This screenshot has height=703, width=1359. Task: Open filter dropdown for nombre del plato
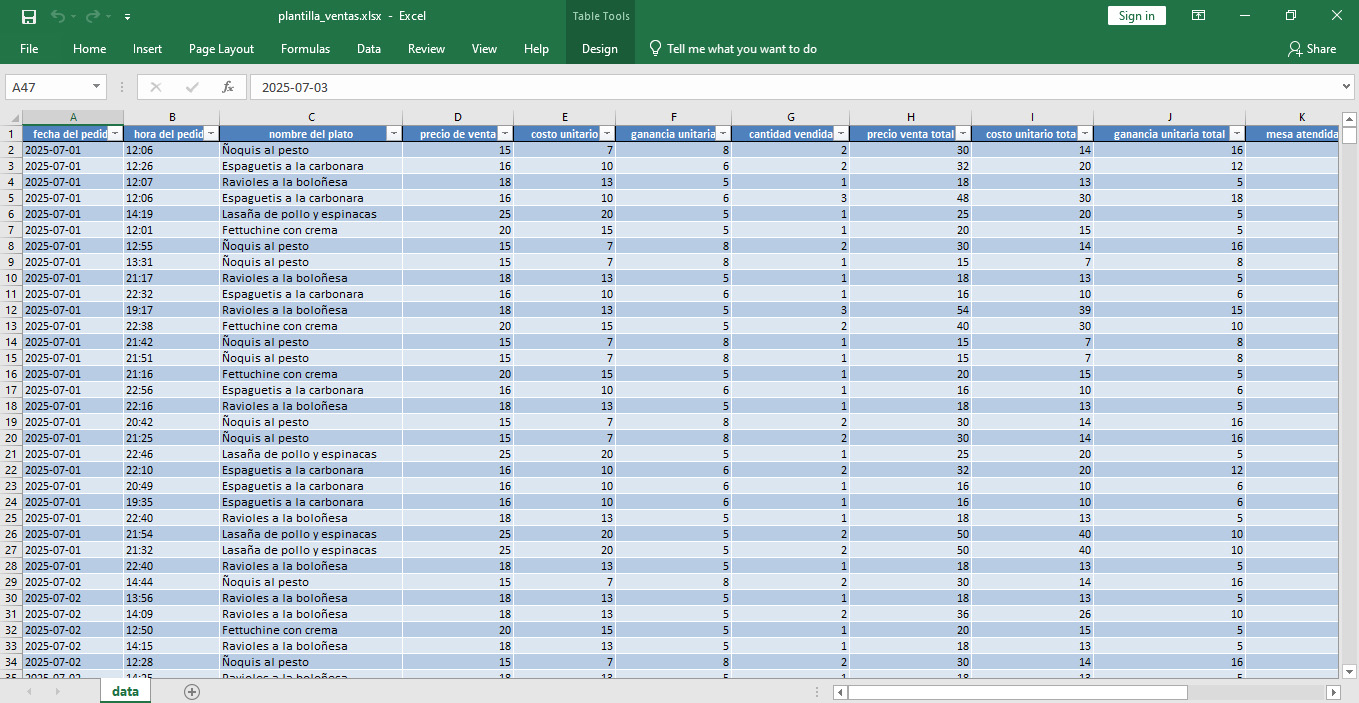tap(393, 134)
